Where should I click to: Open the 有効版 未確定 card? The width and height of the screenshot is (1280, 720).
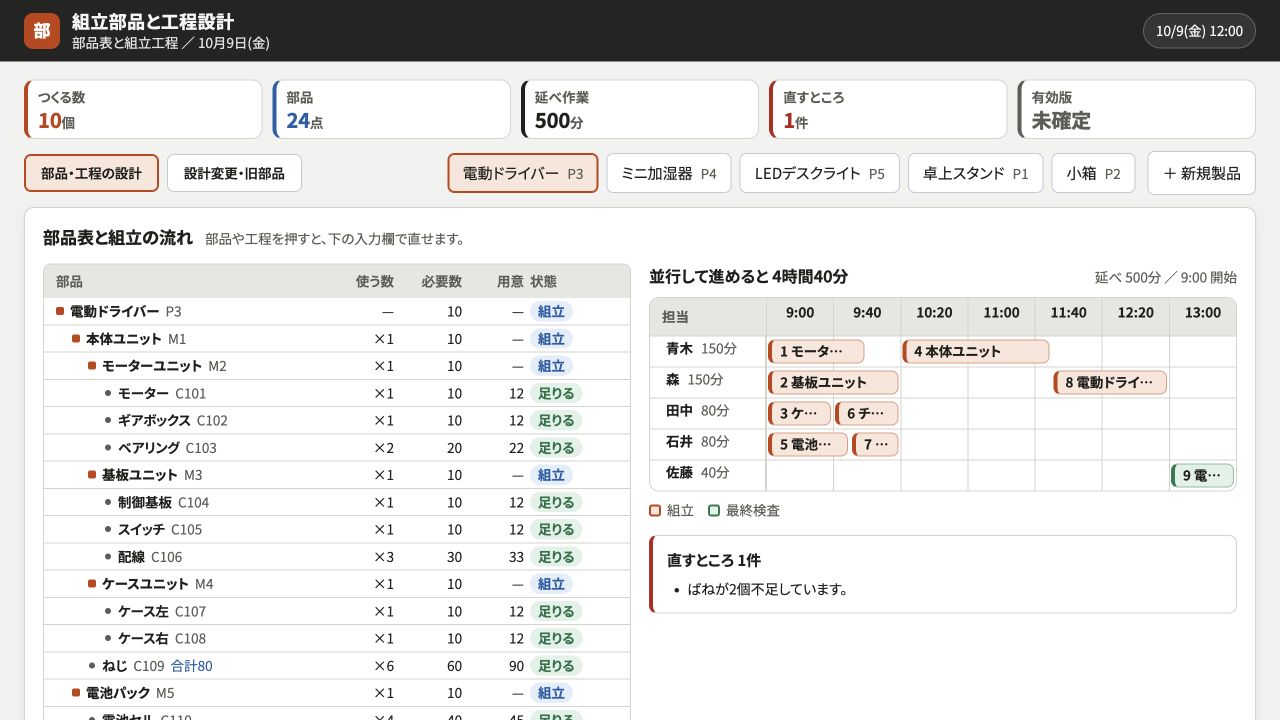tap(1136, 109)
